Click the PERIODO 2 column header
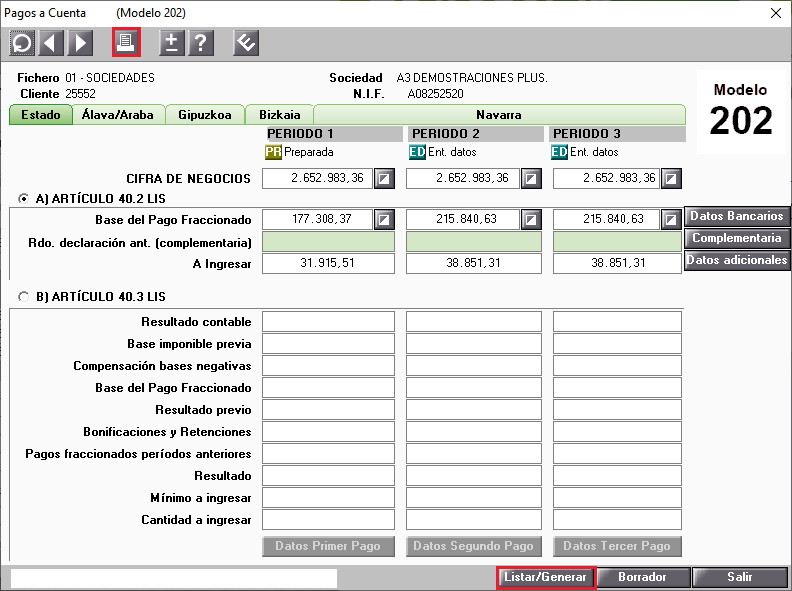 tap(477, 134)
